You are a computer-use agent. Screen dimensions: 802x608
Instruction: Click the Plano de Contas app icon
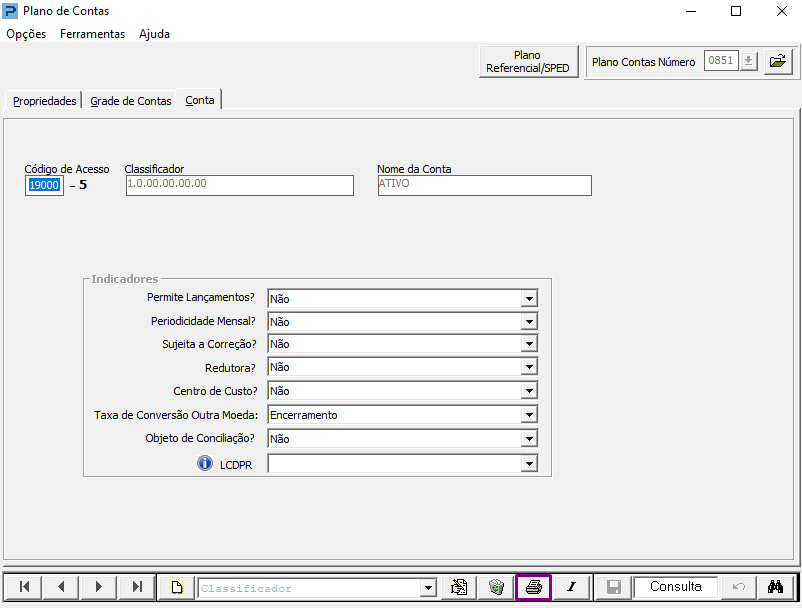(x=10, y=11)
